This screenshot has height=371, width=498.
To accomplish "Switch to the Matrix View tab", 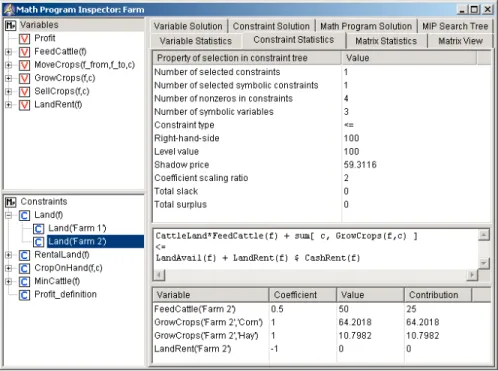I will pos(460,41).
